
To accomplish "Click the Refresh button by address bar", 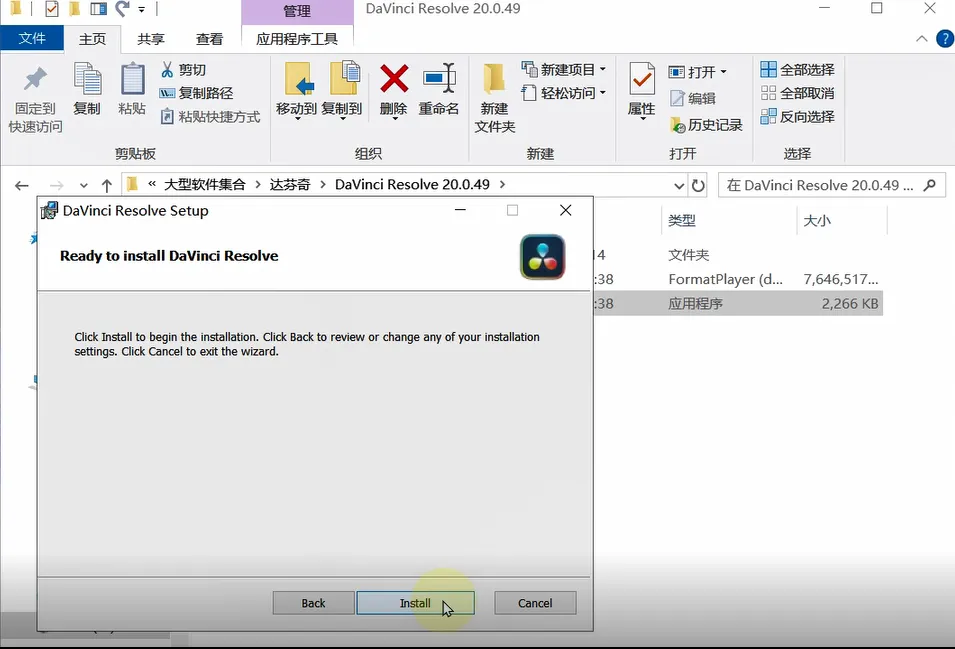I will [x=698, y=185].
